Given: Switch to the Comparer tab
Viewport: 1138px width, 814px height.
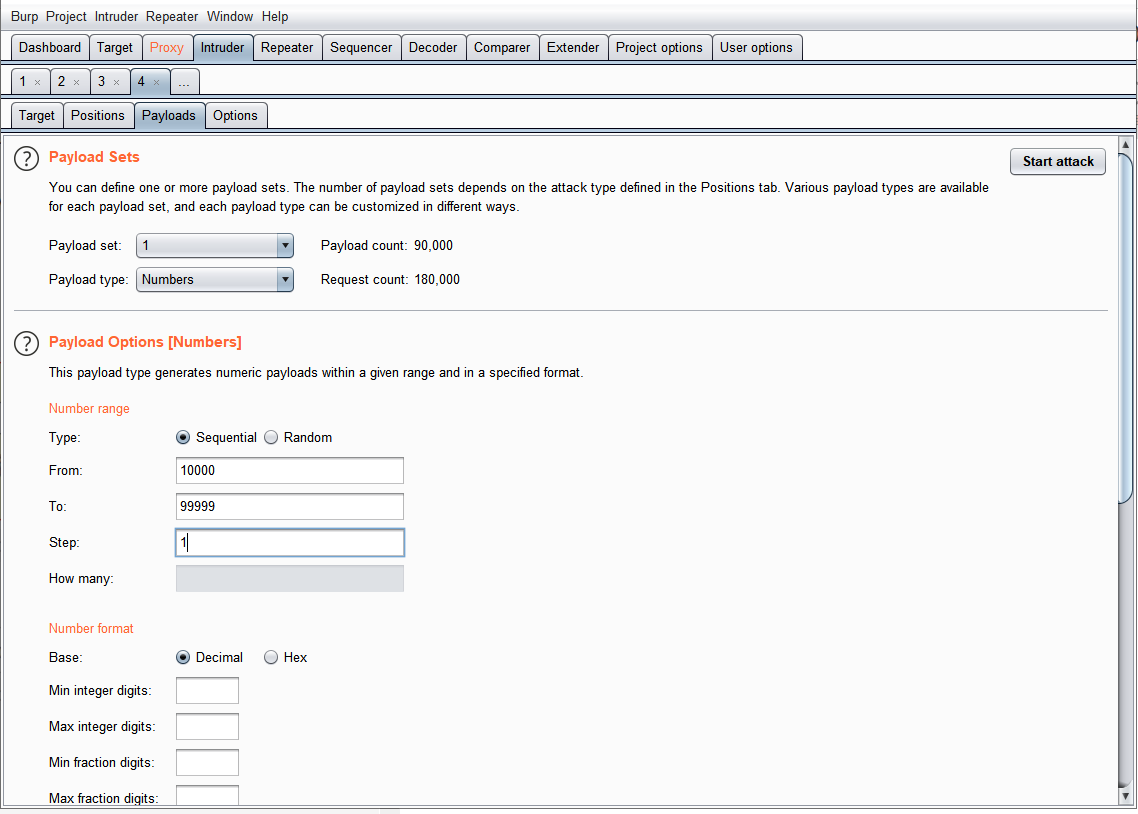Looking at the screenshot, I should [502, 48].
